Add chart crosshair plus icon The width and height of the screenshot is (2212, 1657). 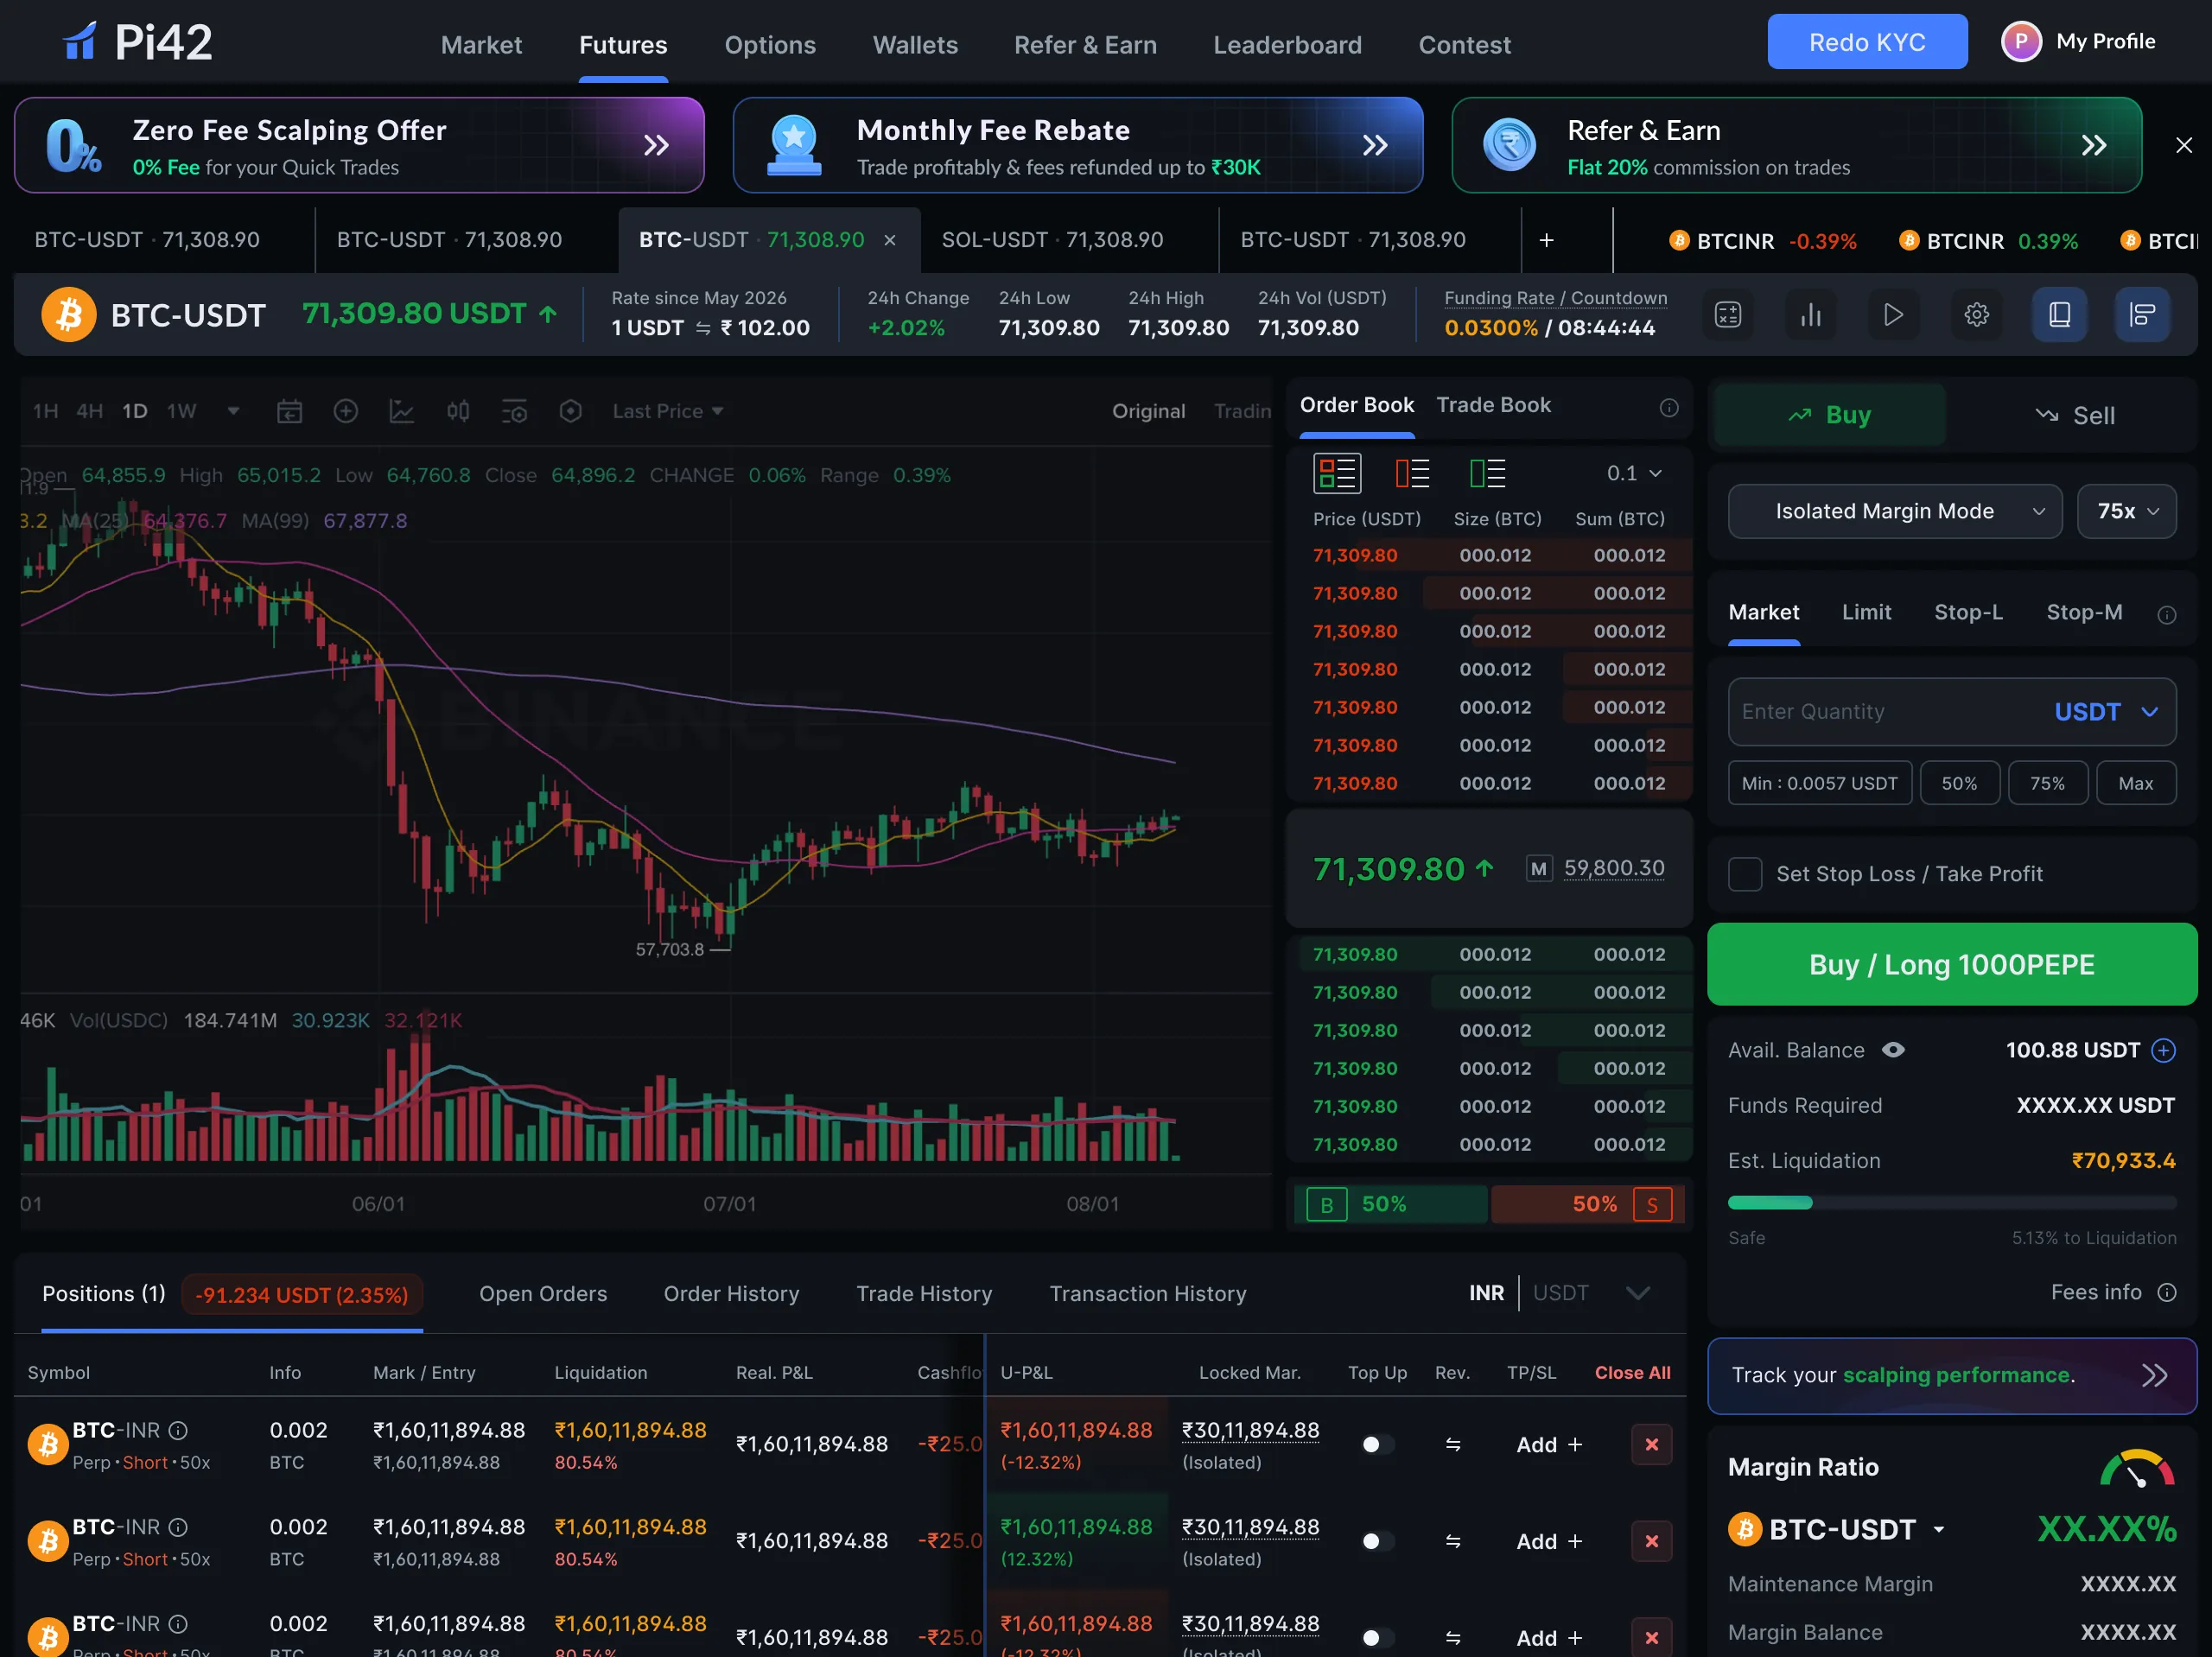[x=345, y=411]
